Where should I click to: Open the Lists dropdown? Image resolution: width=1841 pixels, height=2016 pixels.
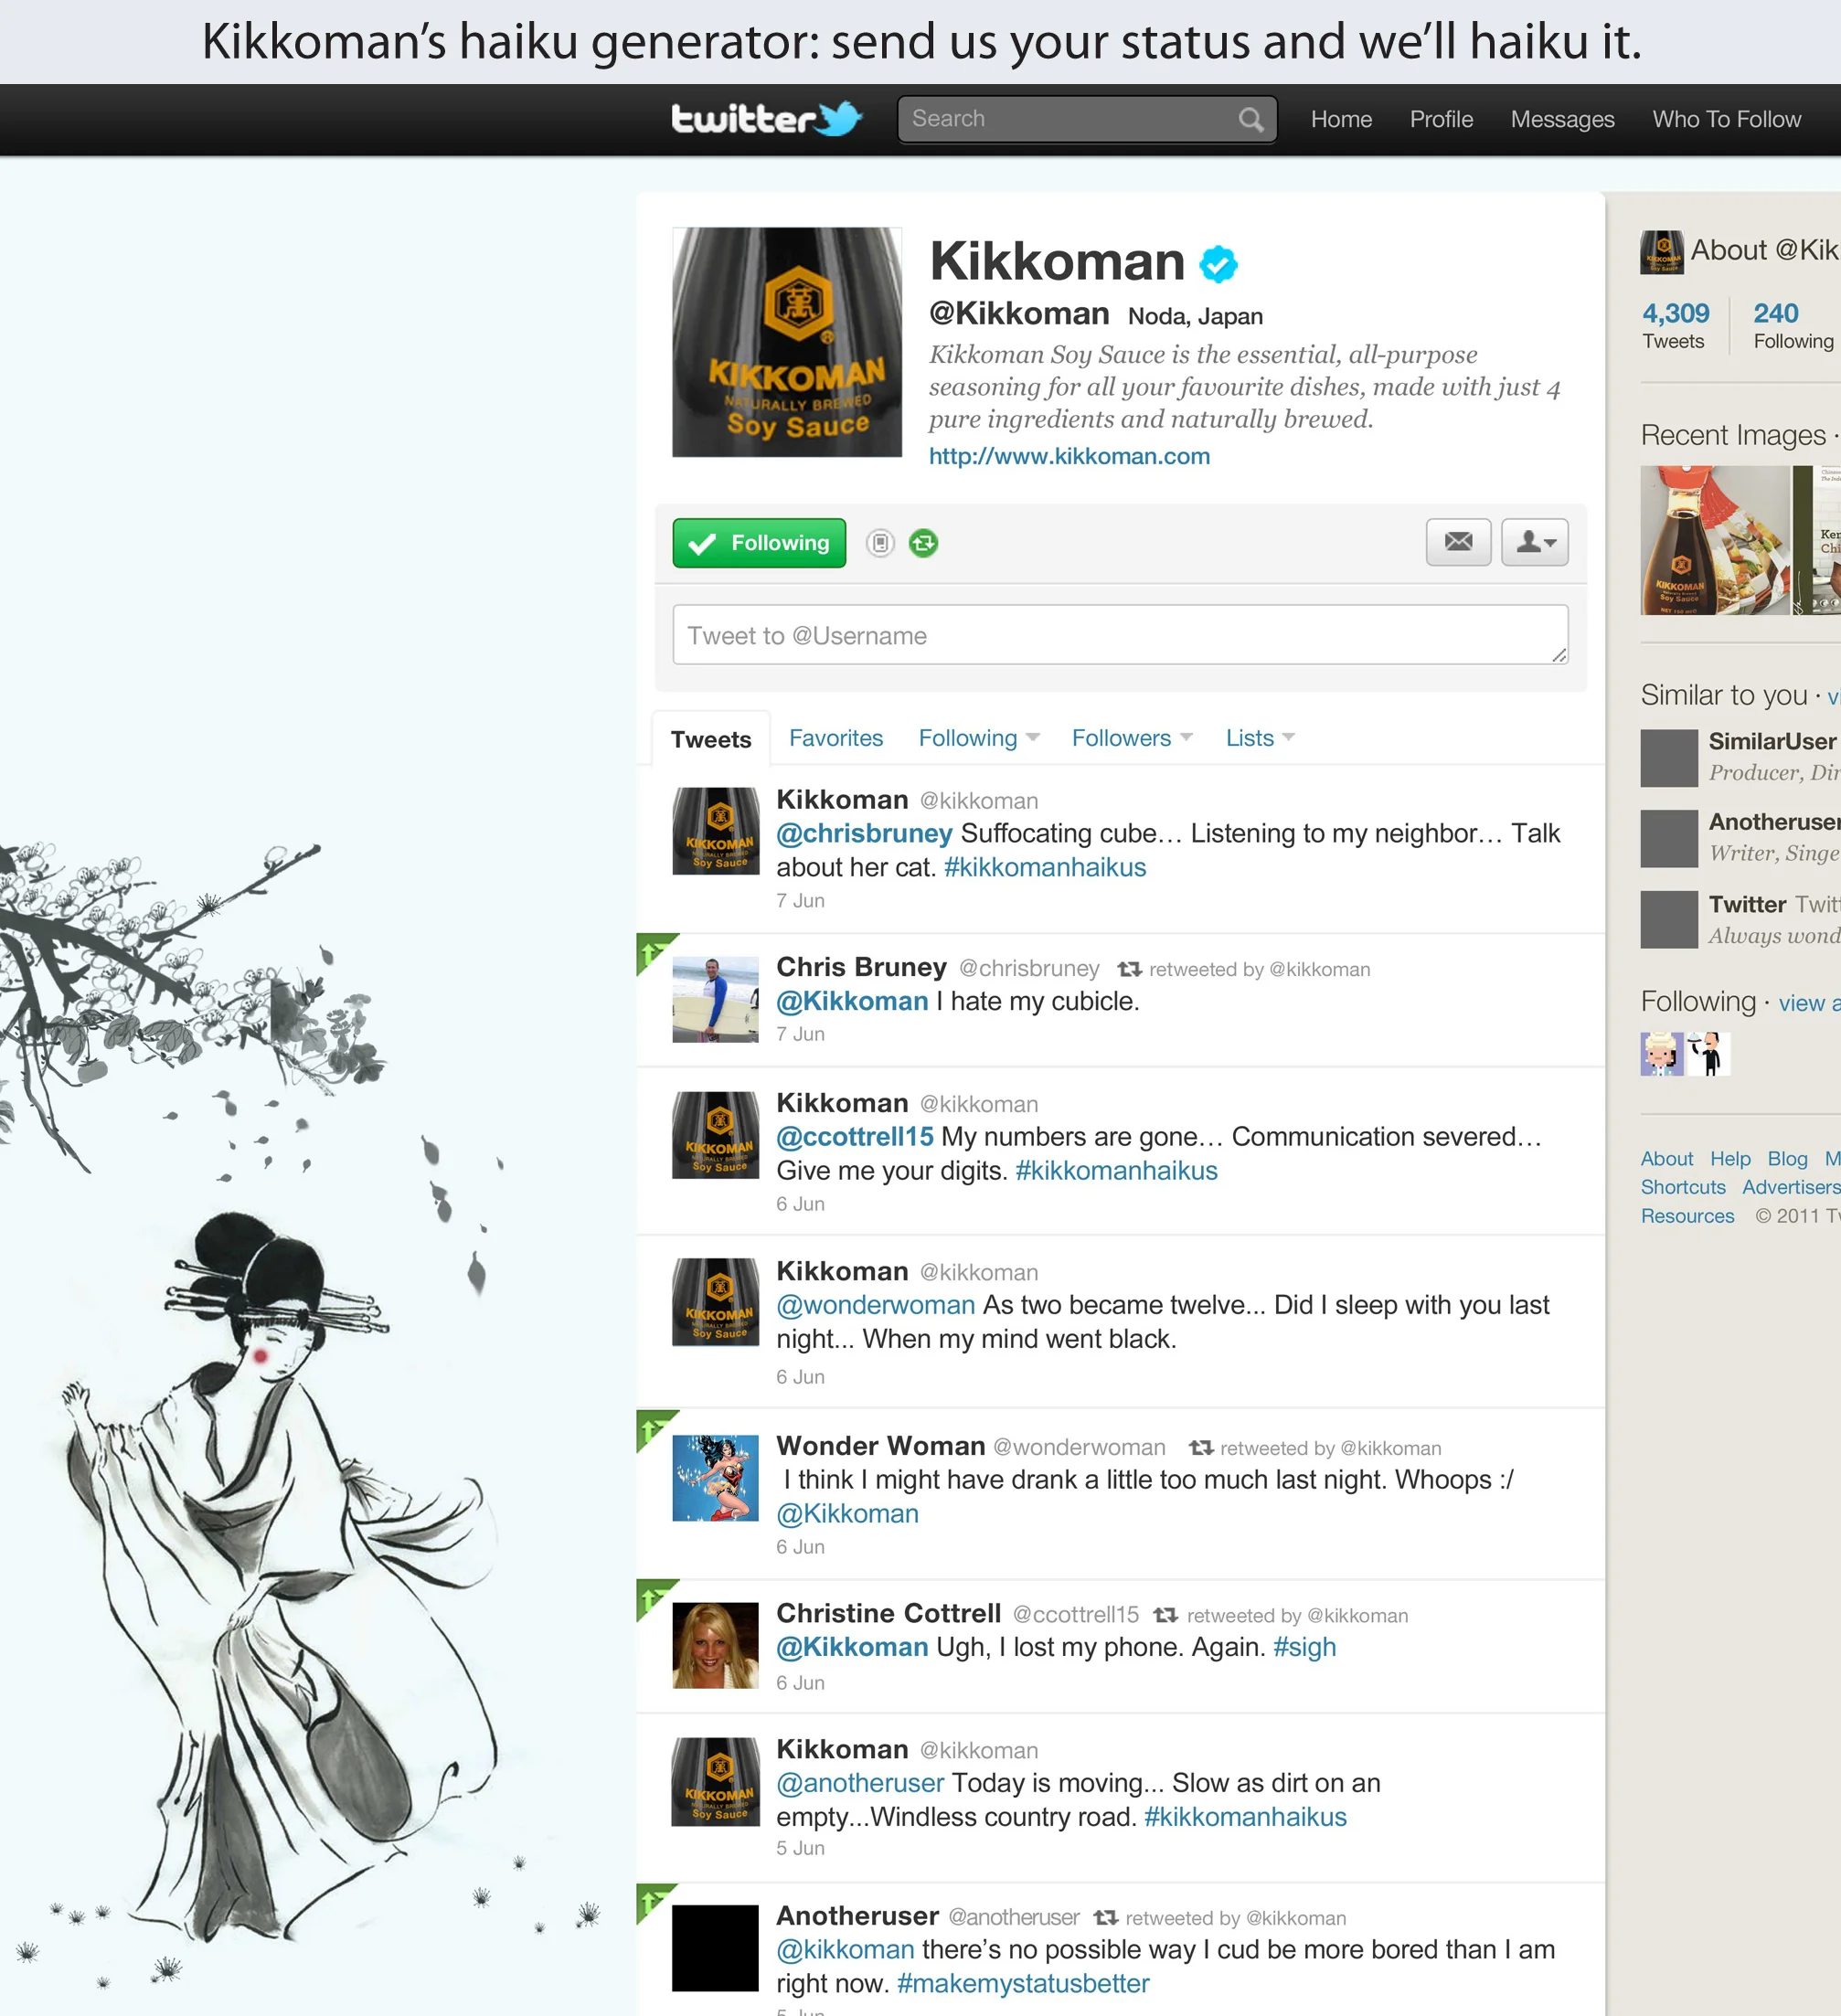(x=1258, y=738)
